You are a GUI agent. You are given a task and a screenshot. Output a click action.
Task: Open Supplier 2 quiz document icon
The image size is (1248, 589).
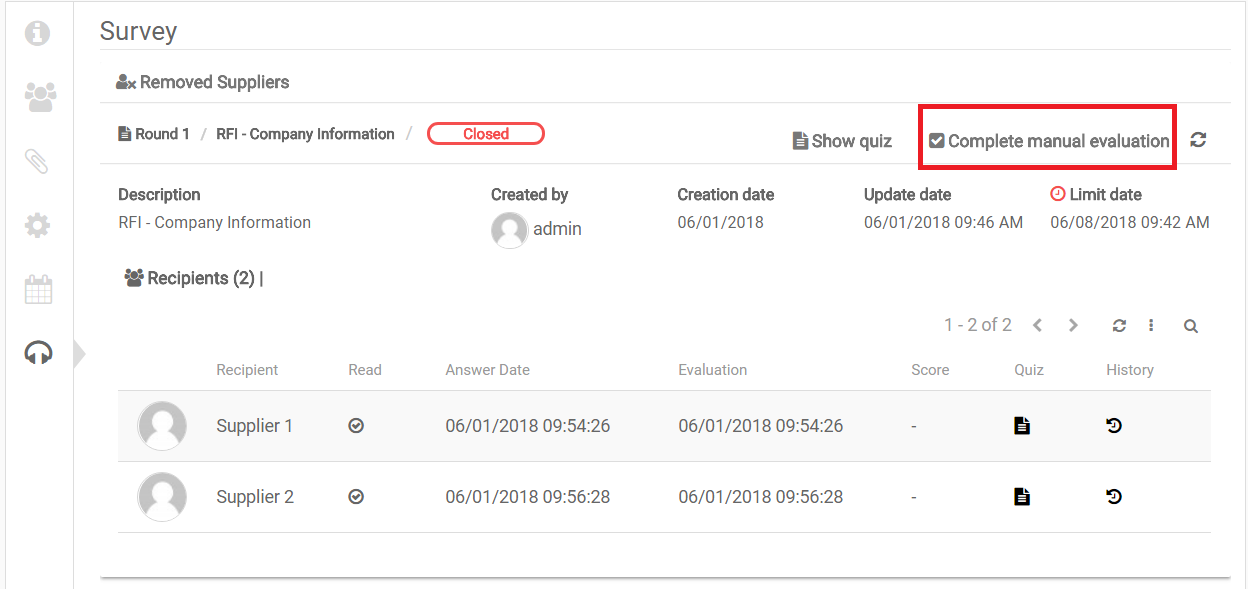click(x=1021, y=497)
